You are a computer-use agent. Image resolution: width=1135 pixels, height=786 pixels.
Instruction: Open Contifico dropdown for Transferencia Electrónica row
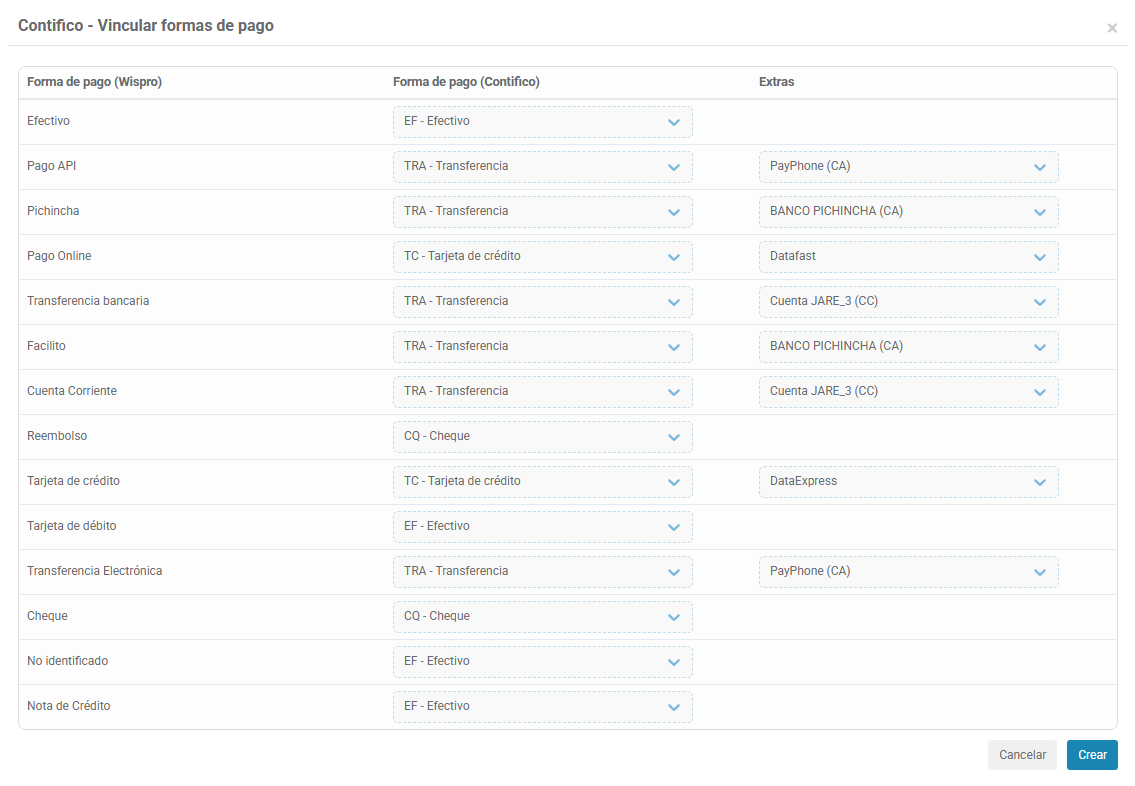pos(543,571)
